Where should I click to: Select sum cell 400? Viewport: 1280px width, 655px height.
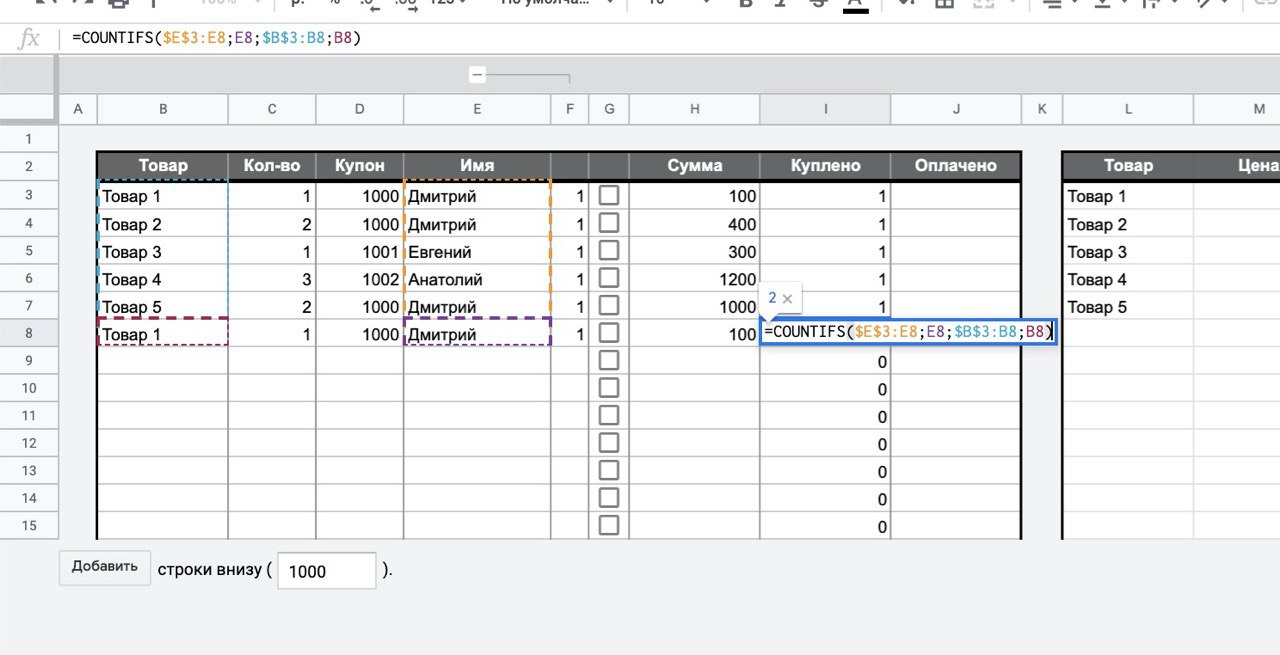tap(694, 224)
